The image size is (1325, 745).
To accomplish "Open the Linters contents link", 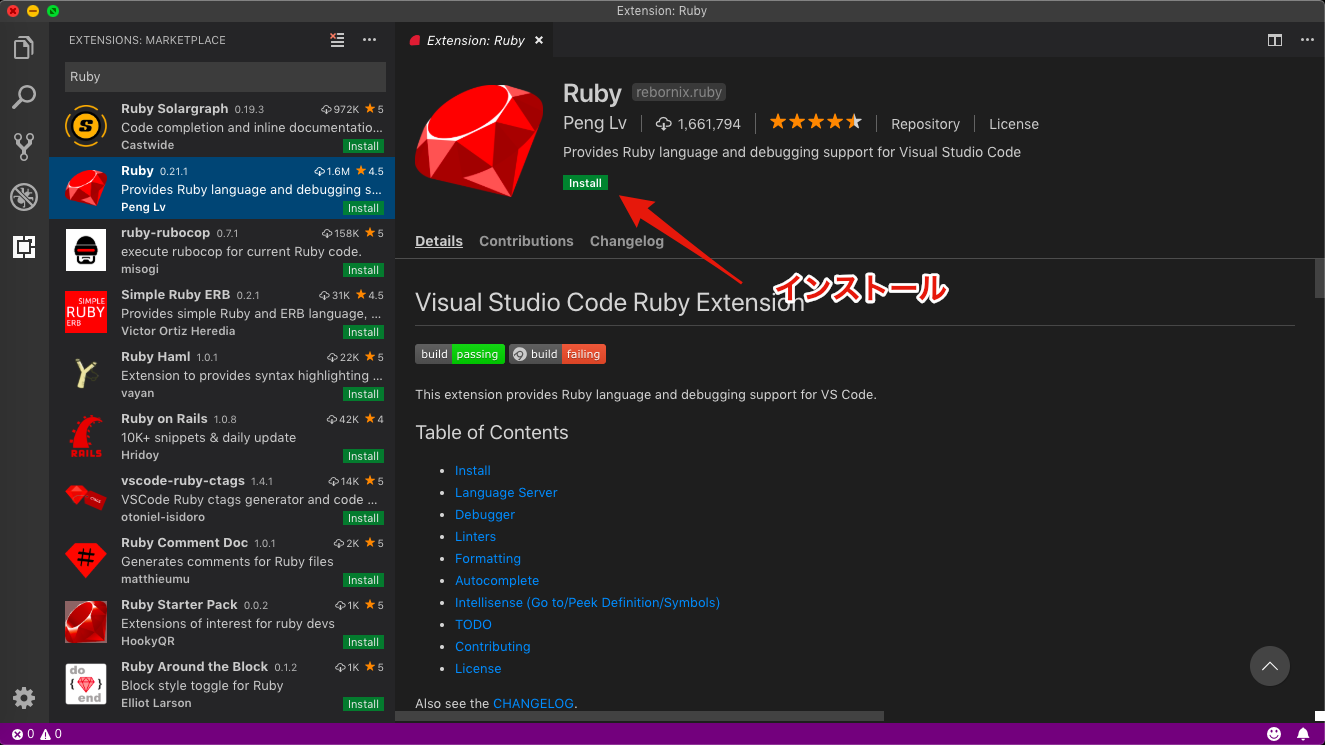I will 475,536.
